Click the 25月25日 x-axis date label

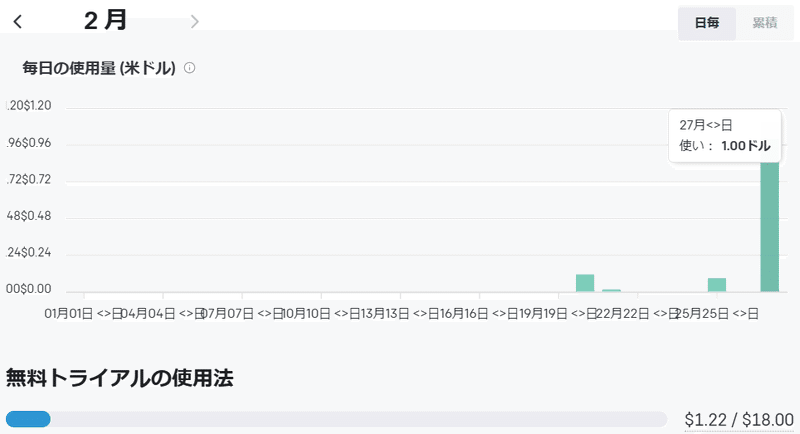coord(702,313)
